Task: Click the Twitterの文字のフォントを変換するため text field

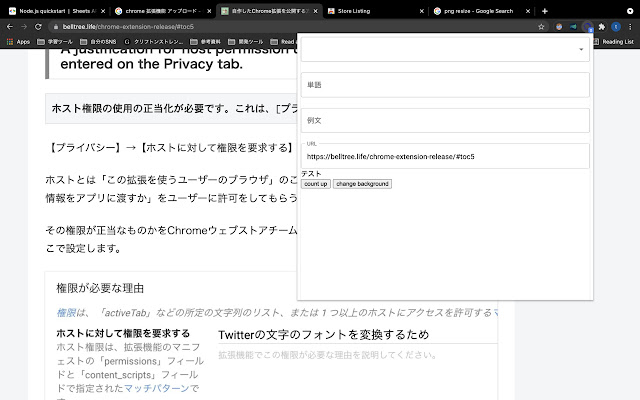Action: pyautogui.click(x=358, y=335)
